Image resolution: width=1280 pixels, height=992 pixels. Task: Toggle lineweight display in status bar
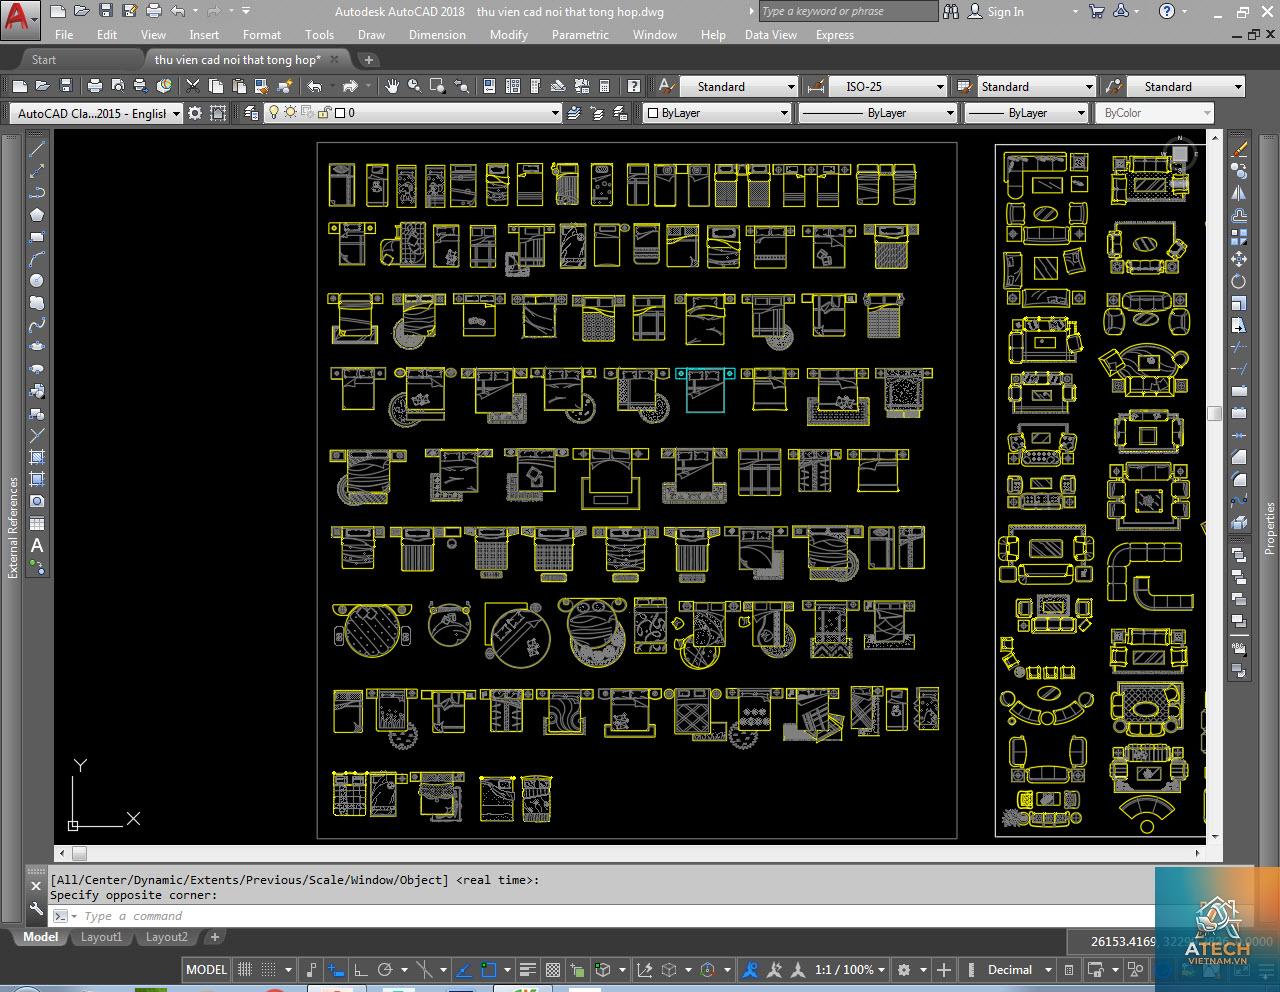[x=530, y=969]
